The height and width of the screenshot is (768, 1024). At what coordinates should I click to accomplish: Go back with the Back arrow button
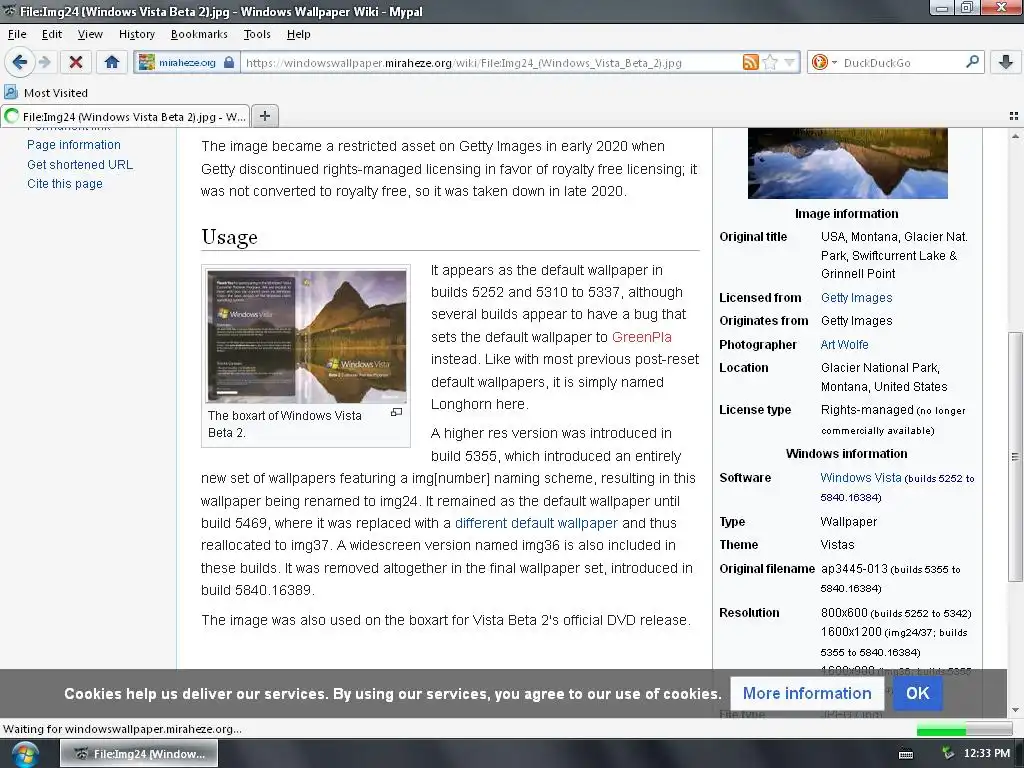coord(20,63)
